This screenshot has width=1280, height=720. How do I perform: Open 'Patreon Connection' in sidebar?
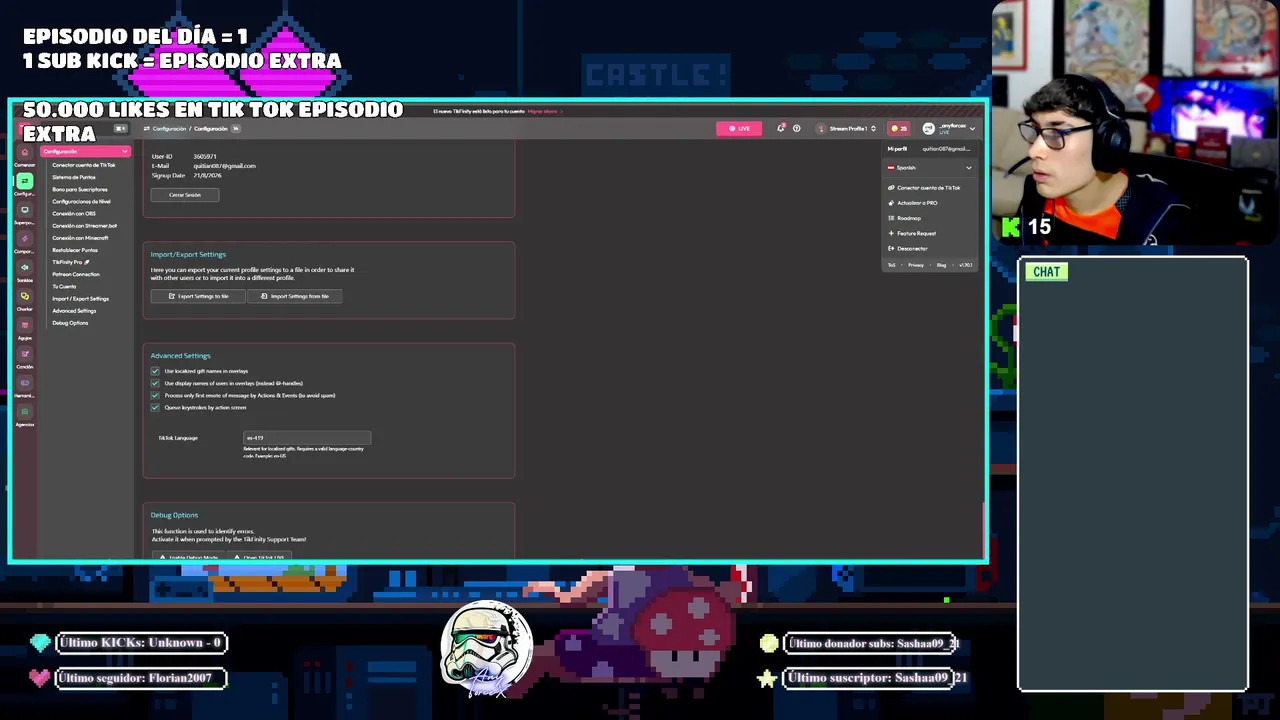coord(76,274)
